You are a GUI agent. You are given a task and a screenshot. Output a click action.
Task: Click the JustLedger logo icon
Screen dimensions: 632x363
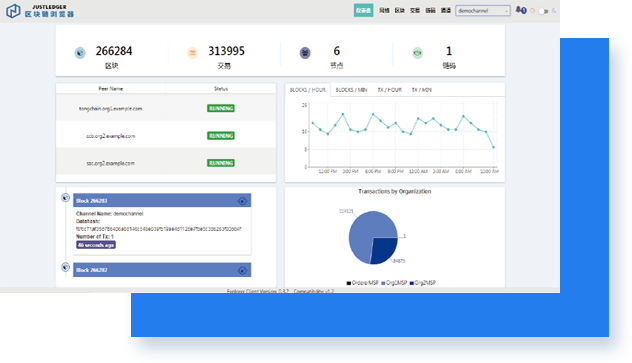13,11
